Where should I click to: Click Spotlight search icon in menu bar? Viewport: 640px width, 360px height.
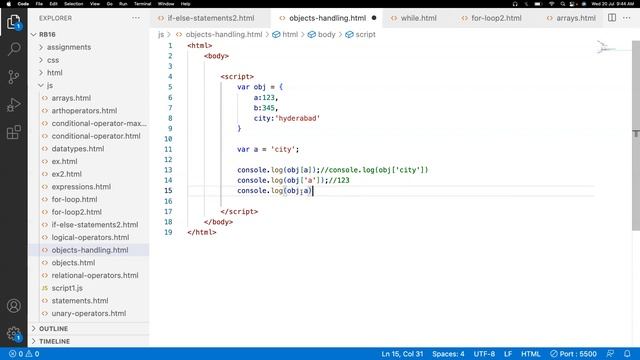point(563,4)
